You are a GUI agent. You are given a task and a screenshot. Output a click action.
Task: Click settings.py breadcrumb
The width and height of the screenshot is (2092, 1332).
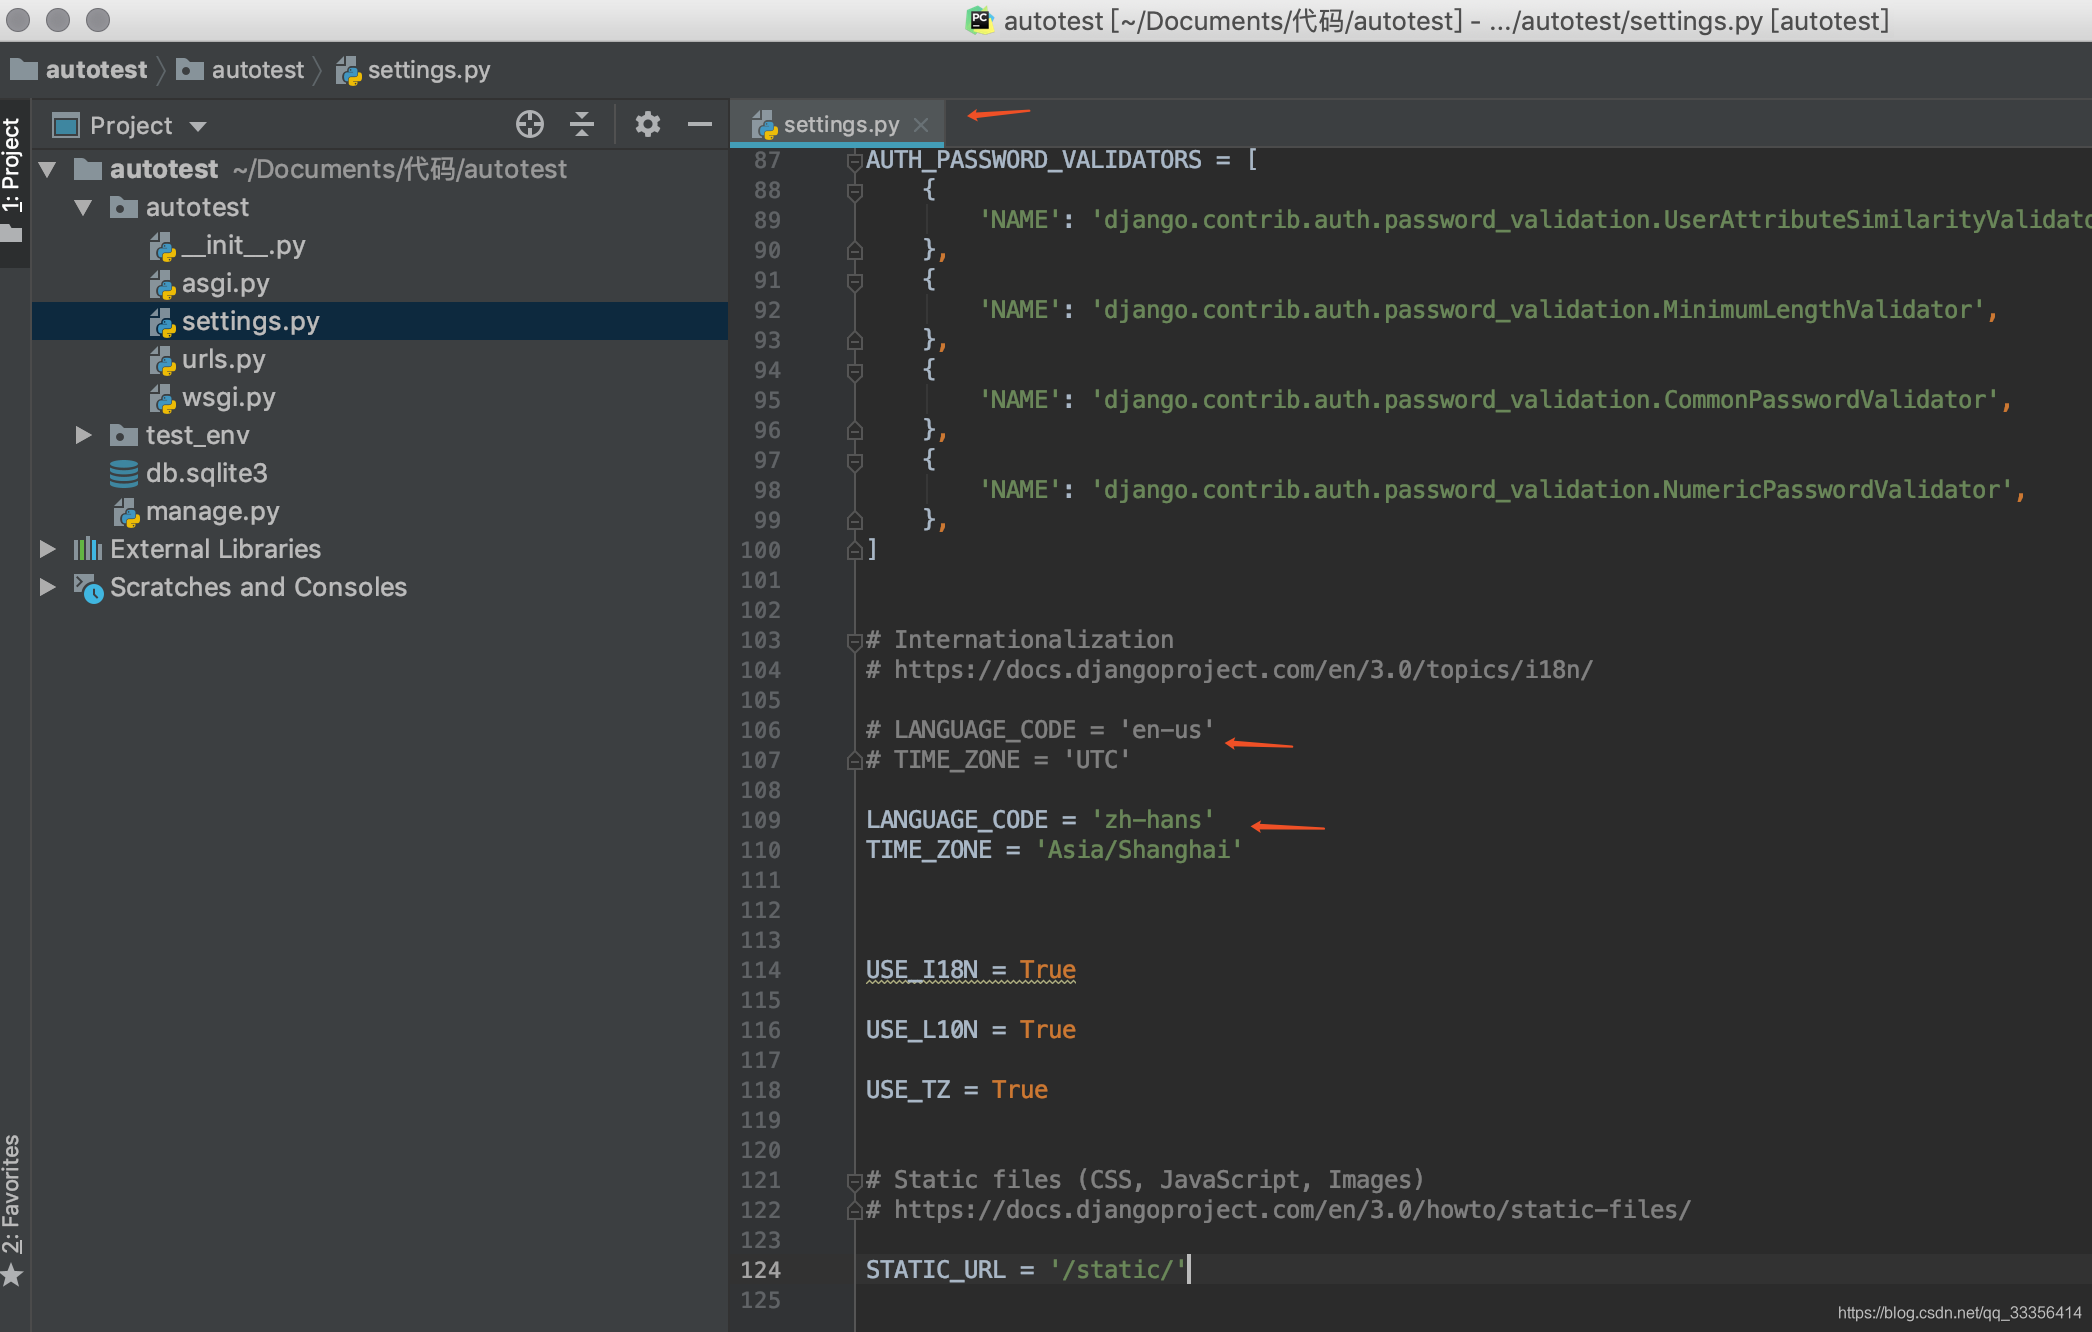[x=413, y=70]
